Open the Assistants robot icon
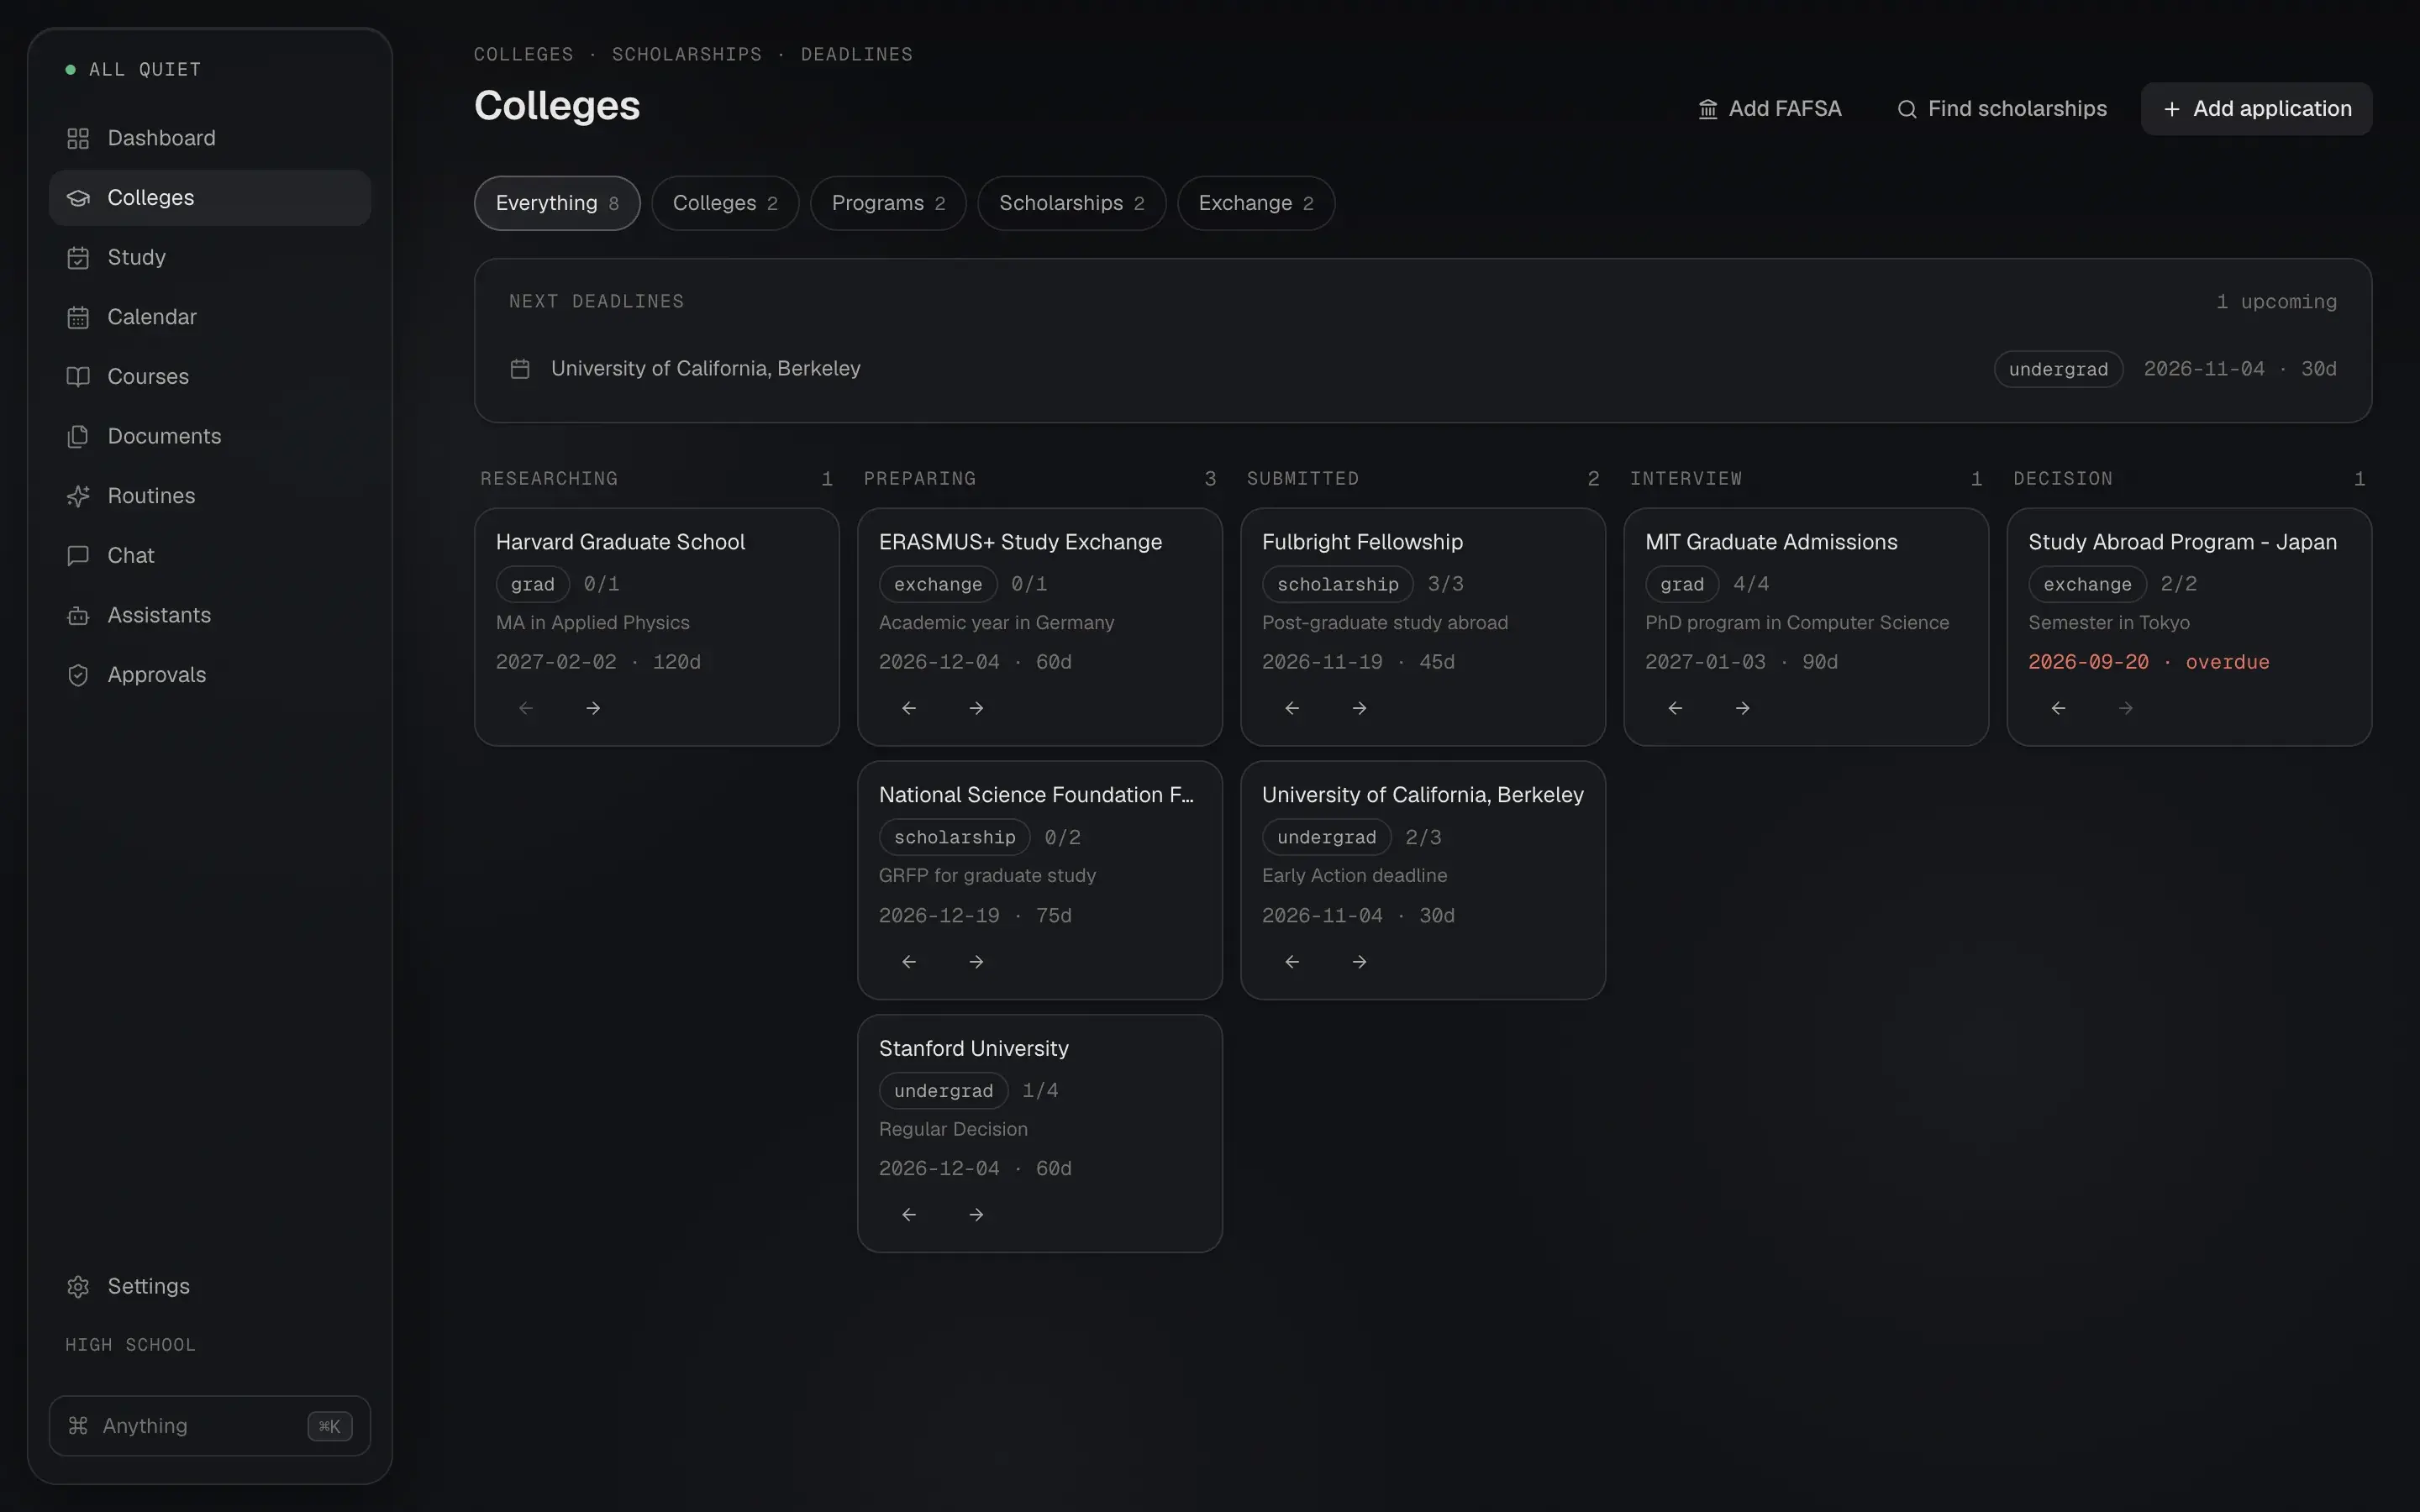The height and width of the screenshot is (1512, 2420). point(78,615)
